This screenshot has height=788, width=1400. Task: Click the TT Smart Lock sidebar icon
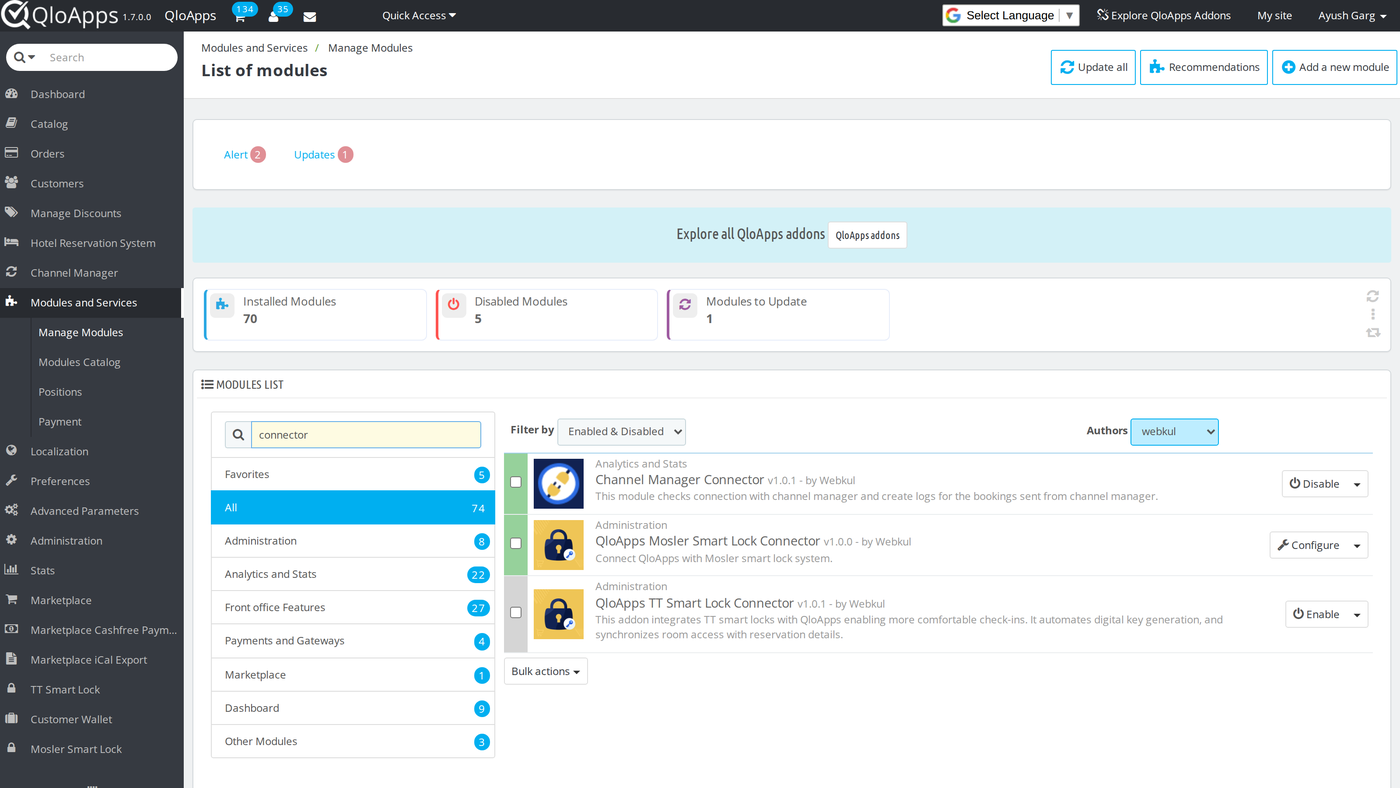(12, 689)
